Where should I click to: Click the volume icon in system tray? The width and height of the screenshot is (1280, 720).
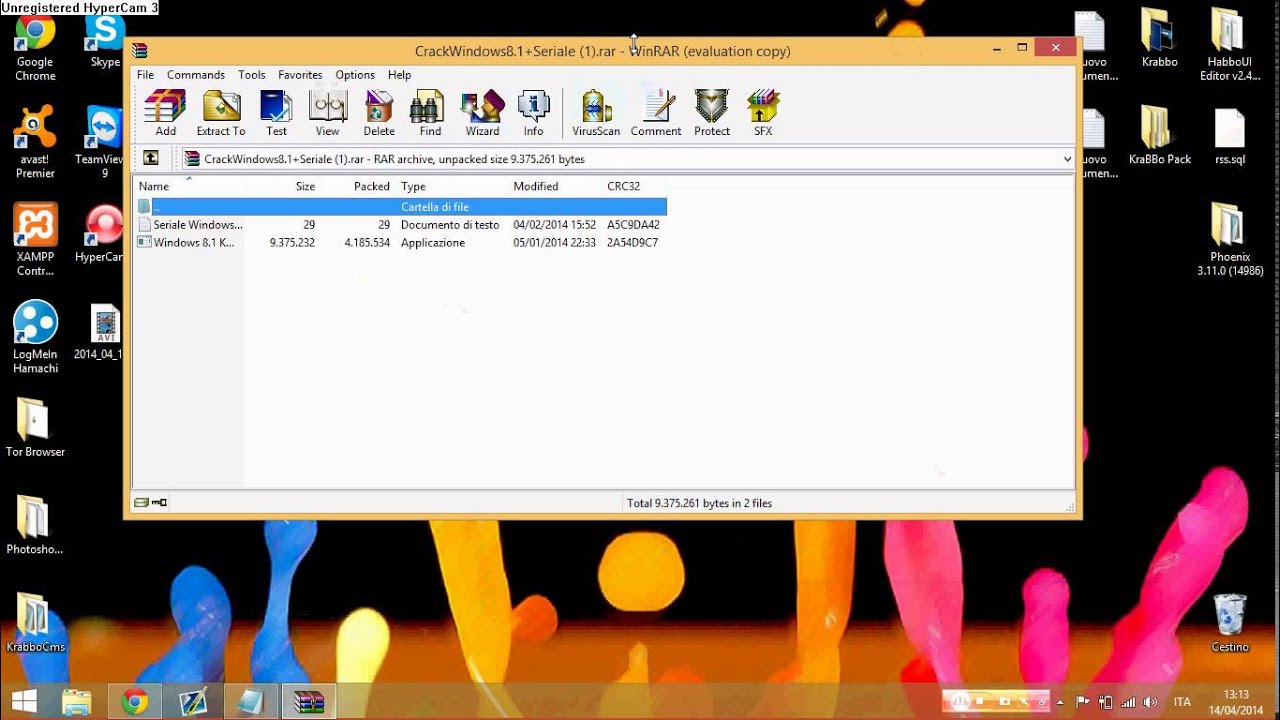(x=1150, y=702)
